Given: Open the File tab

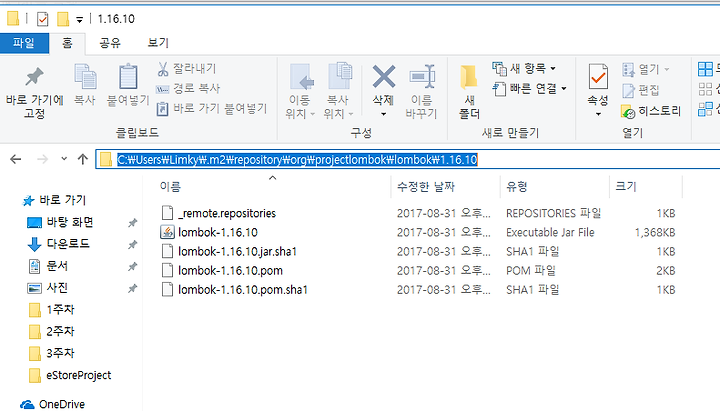Looking at the screenshot, I should [x=24, y=43].
